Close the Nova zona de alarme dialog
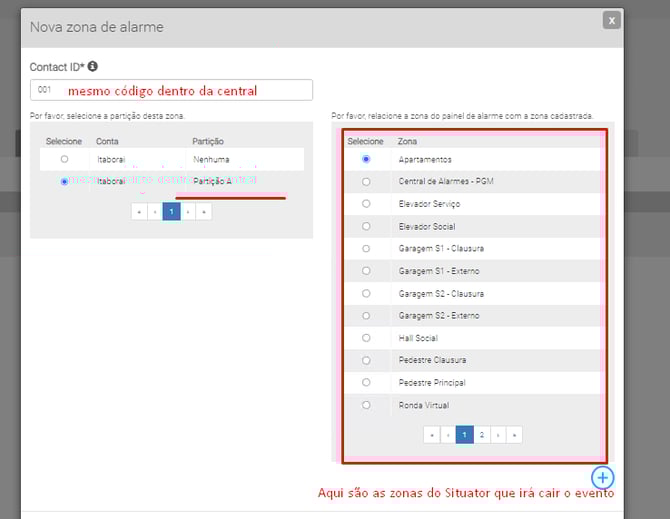Image resolution: width=670 pixels, height=519 pixels. coord(611,20)
